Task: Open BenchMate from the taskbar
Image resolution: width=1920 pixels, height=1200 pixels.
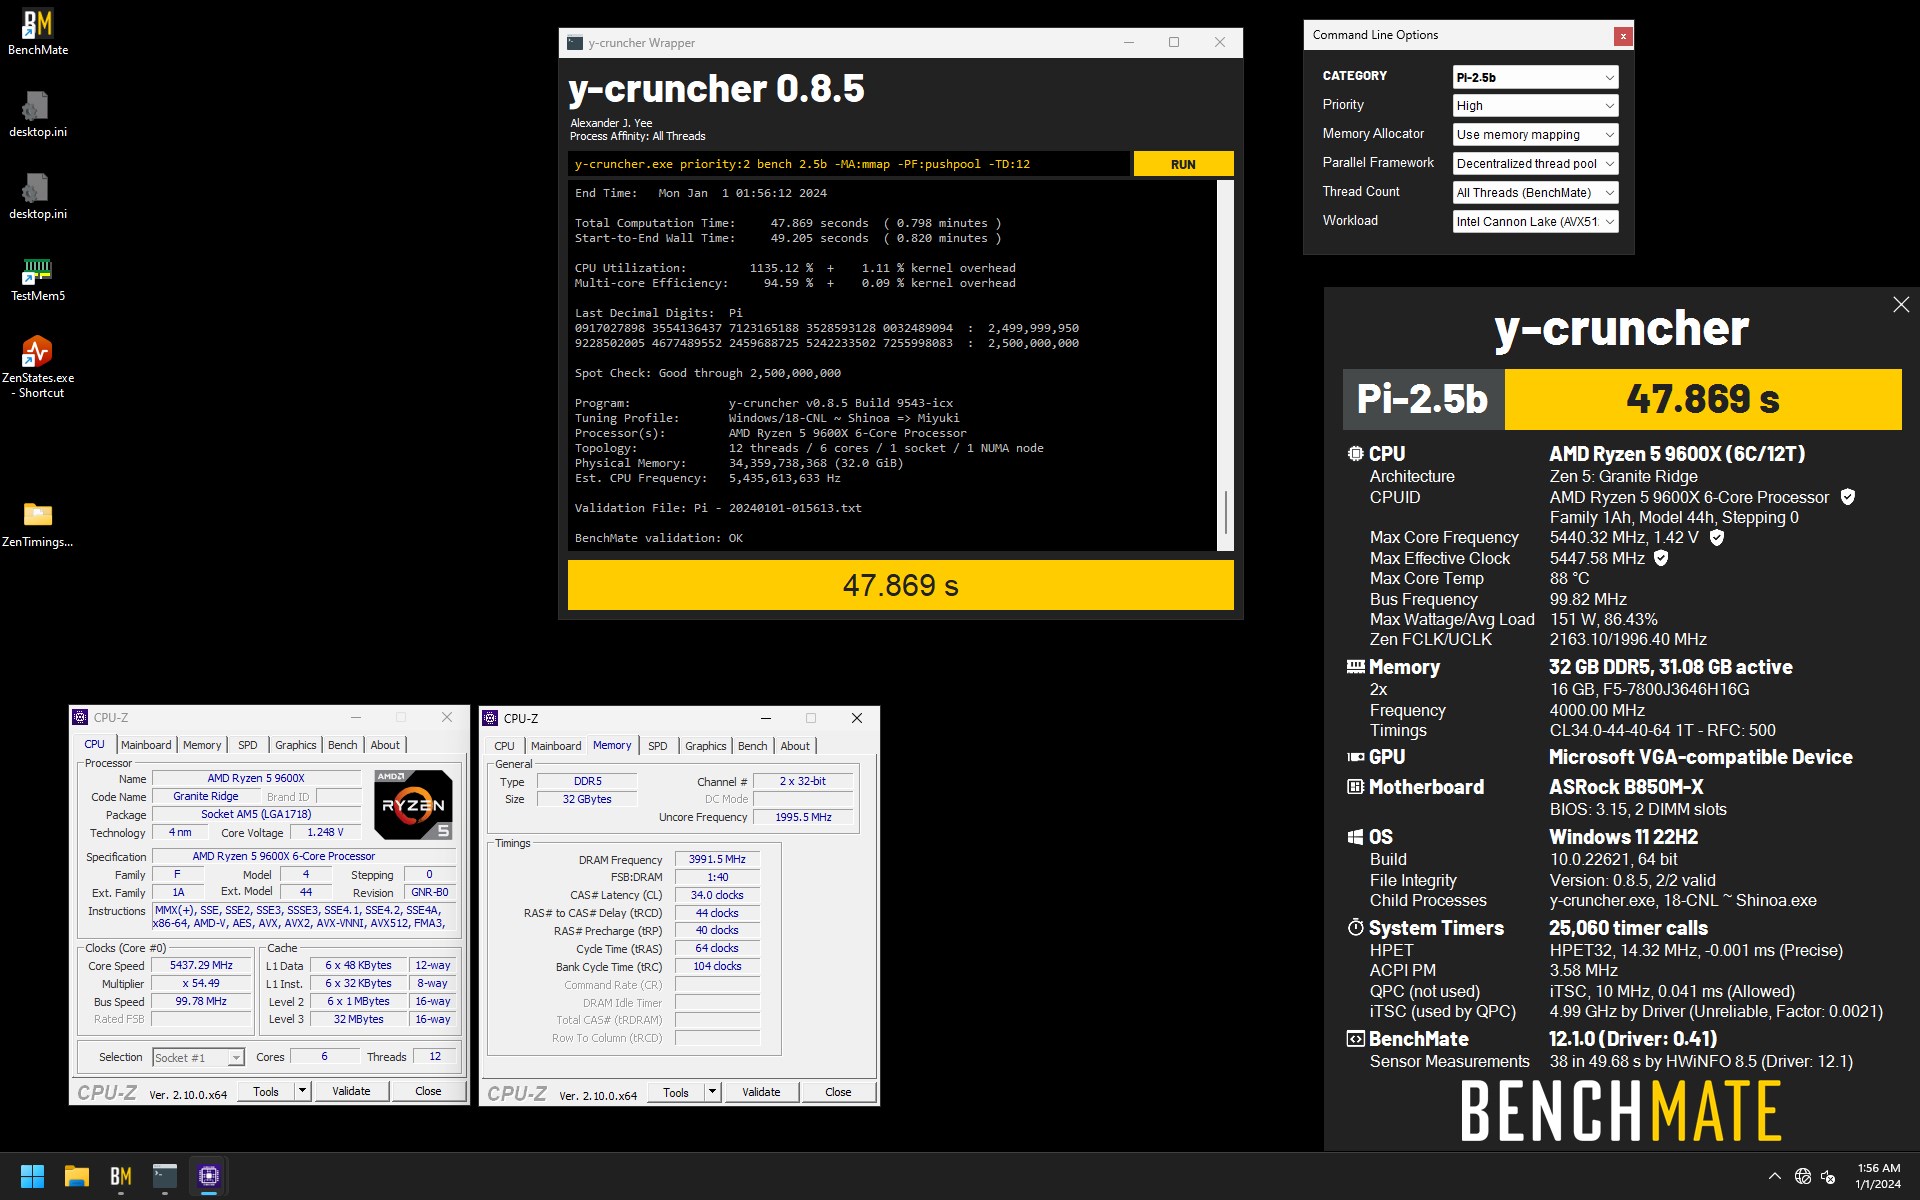Action: pos(121,1176)
